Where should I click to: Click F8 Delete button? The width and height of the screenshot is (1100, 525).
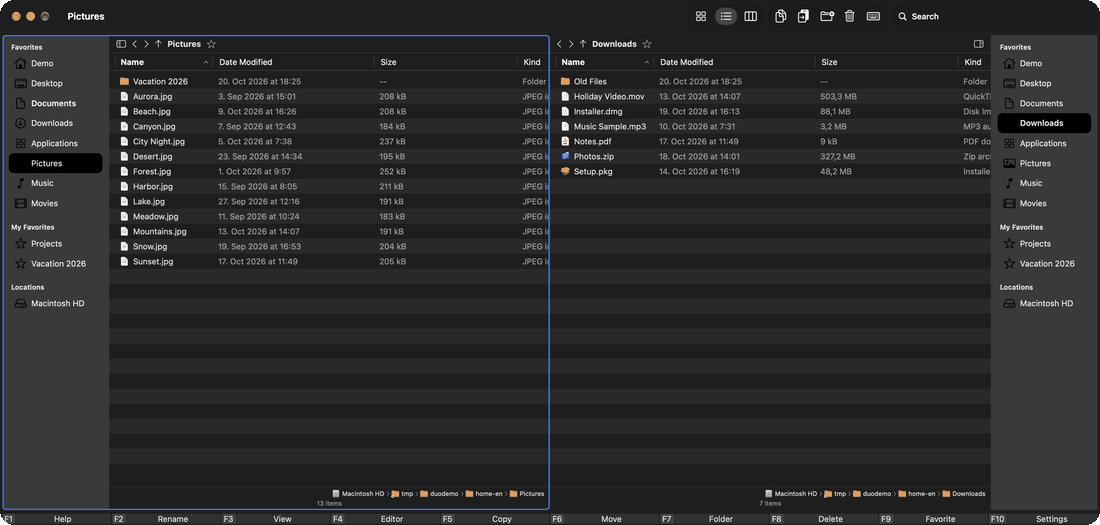(822, 519)
